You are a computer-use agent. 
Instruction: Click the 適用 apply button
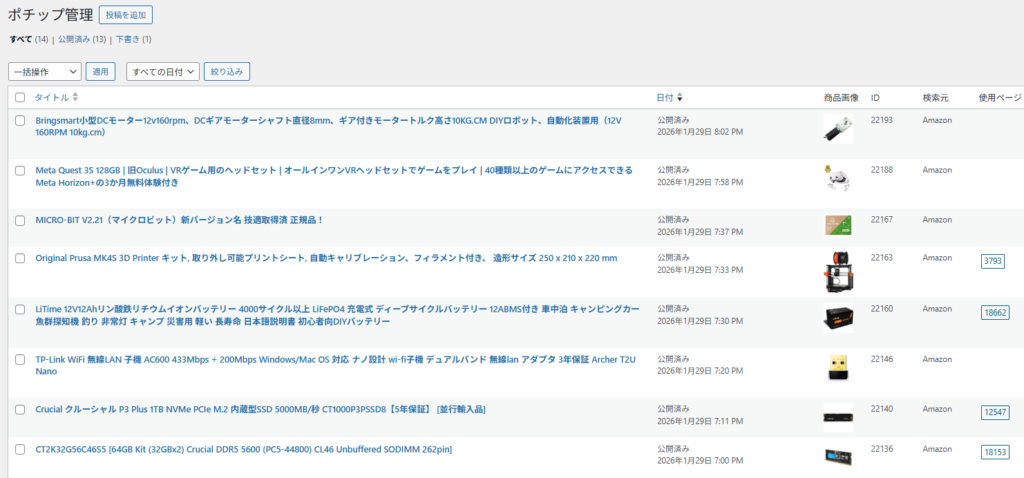point(101,72)
